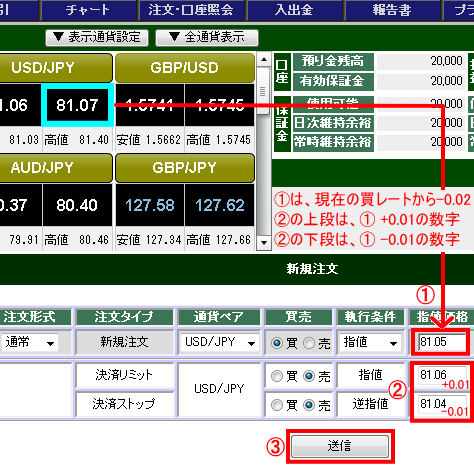The height and width of the screenshot is (467, 474).
Task: Click the 有効保証金 label
Action: pyautogui.click(x=333, y=81)
